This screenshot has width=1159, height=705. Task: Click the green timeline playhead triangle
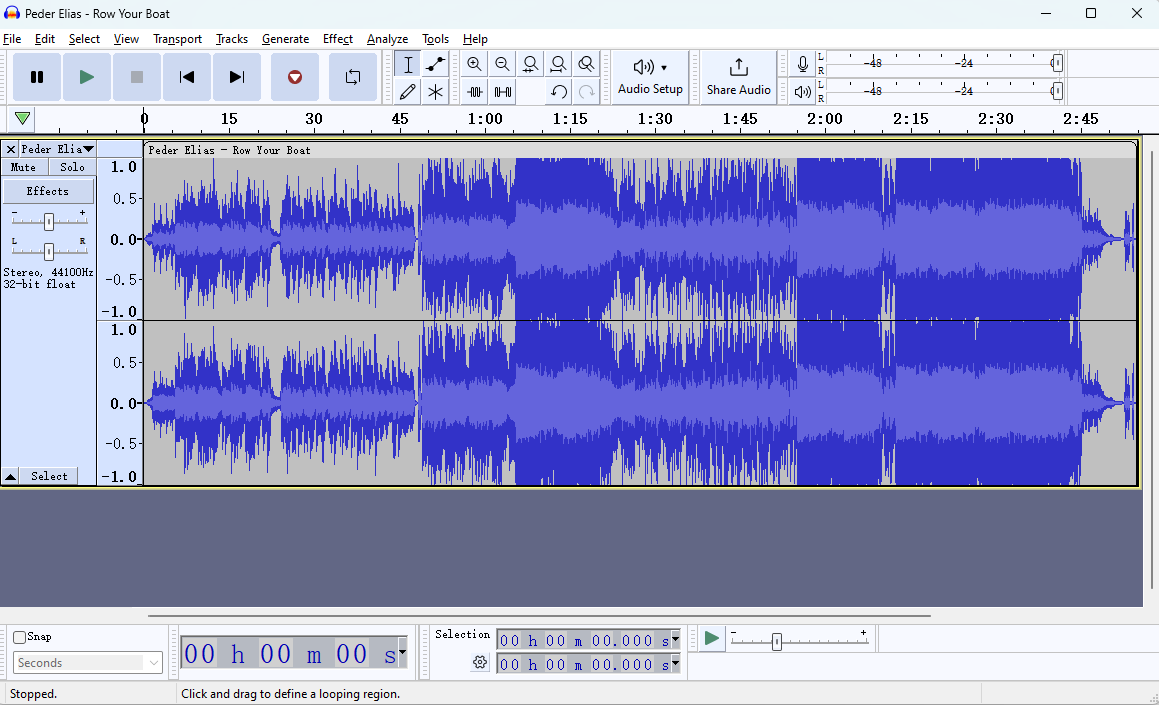22,118
